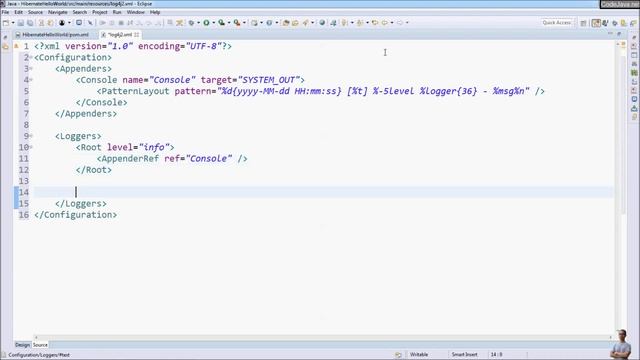The height and width of the screenshot is (360, 640).
Task: Click the globe web browser icon
Action: (x=322, y=23)
